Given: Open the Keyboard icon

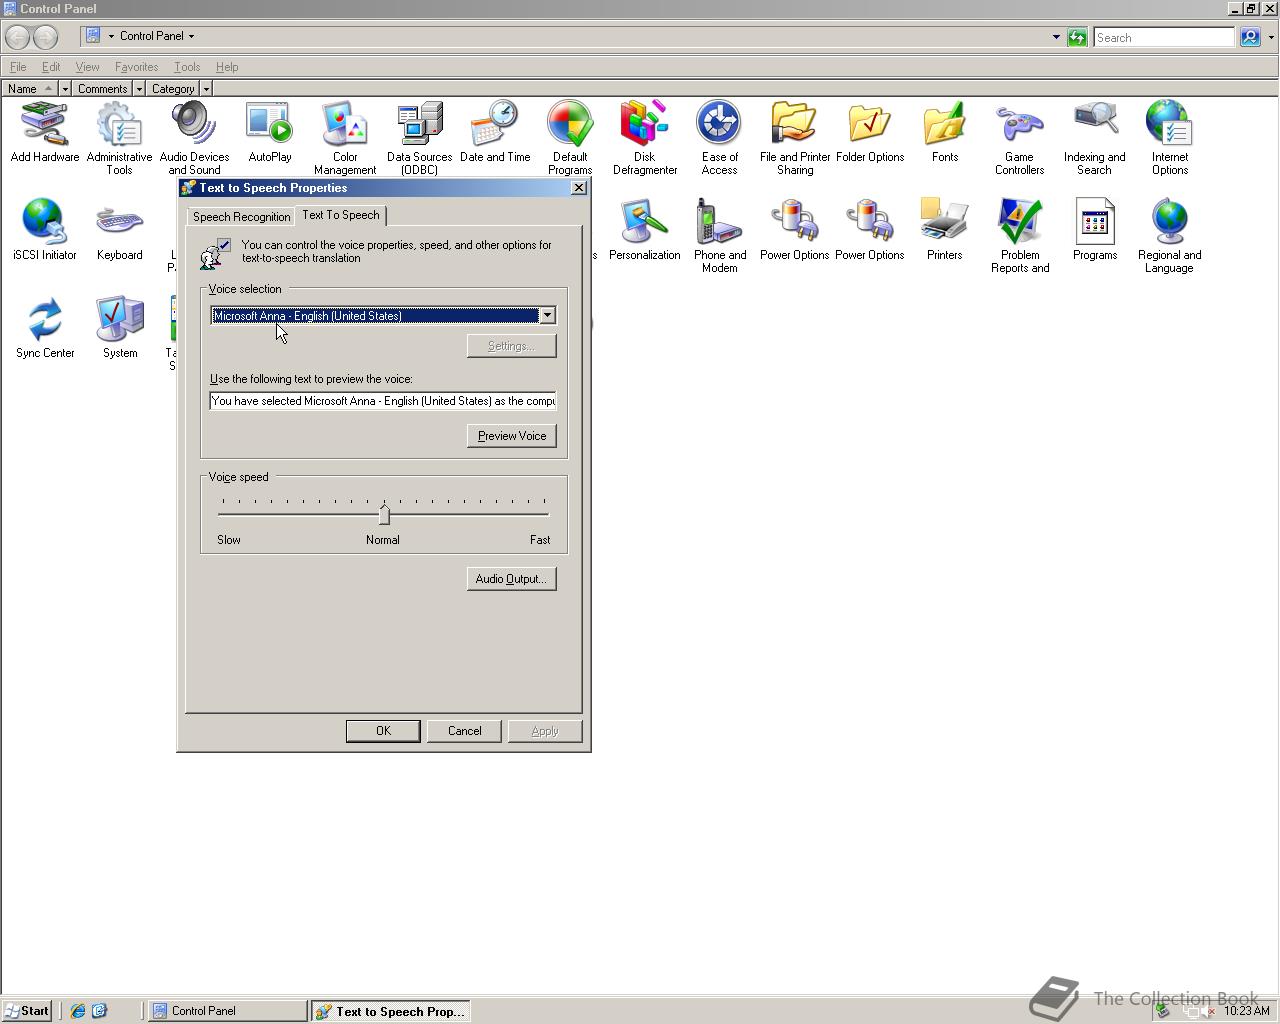Looking at the screenshot, I should [120, 230].
